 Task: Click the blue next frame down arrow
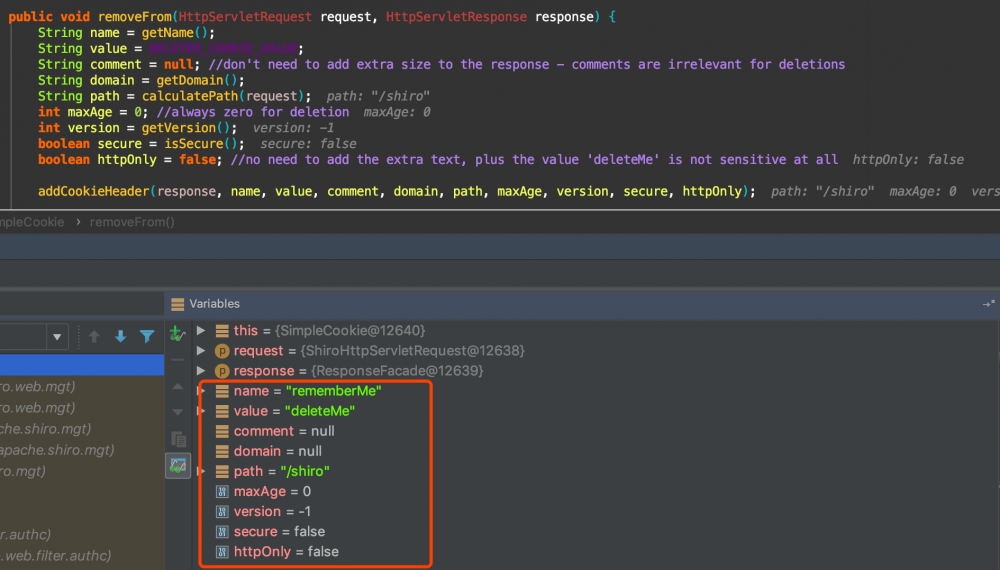(x=121, y=336)
